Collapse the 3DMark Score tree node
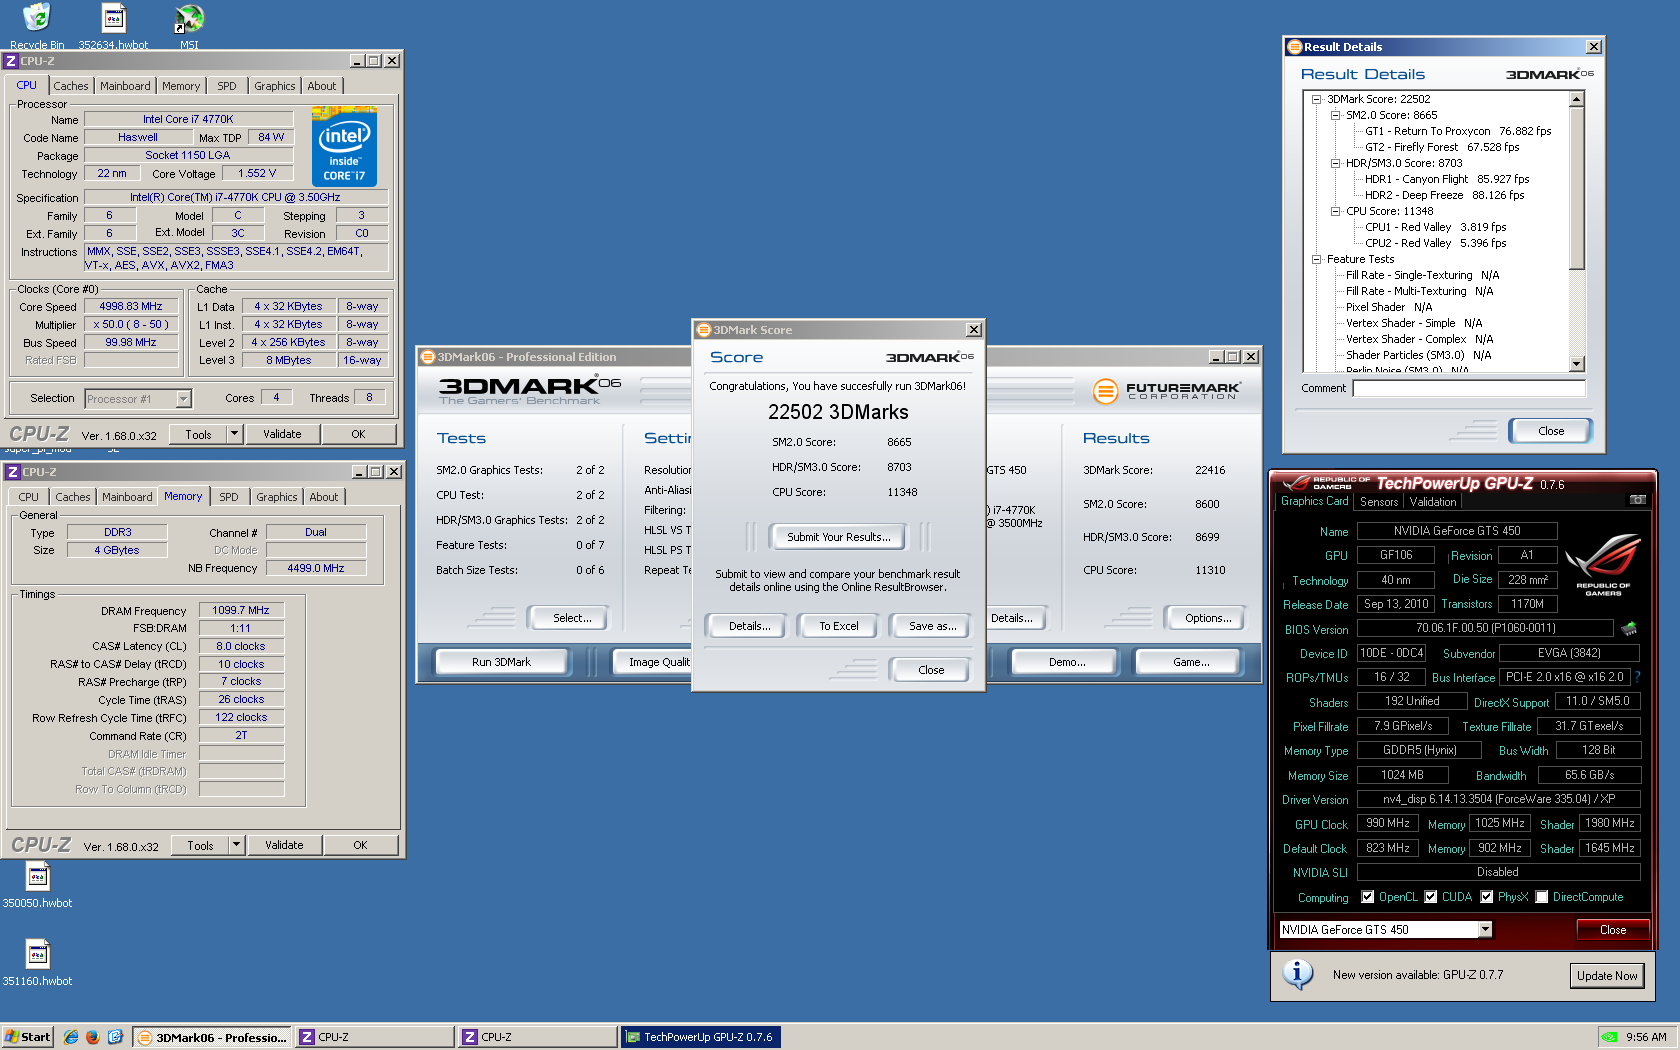1680x1050 pixels. point(1317,99)
